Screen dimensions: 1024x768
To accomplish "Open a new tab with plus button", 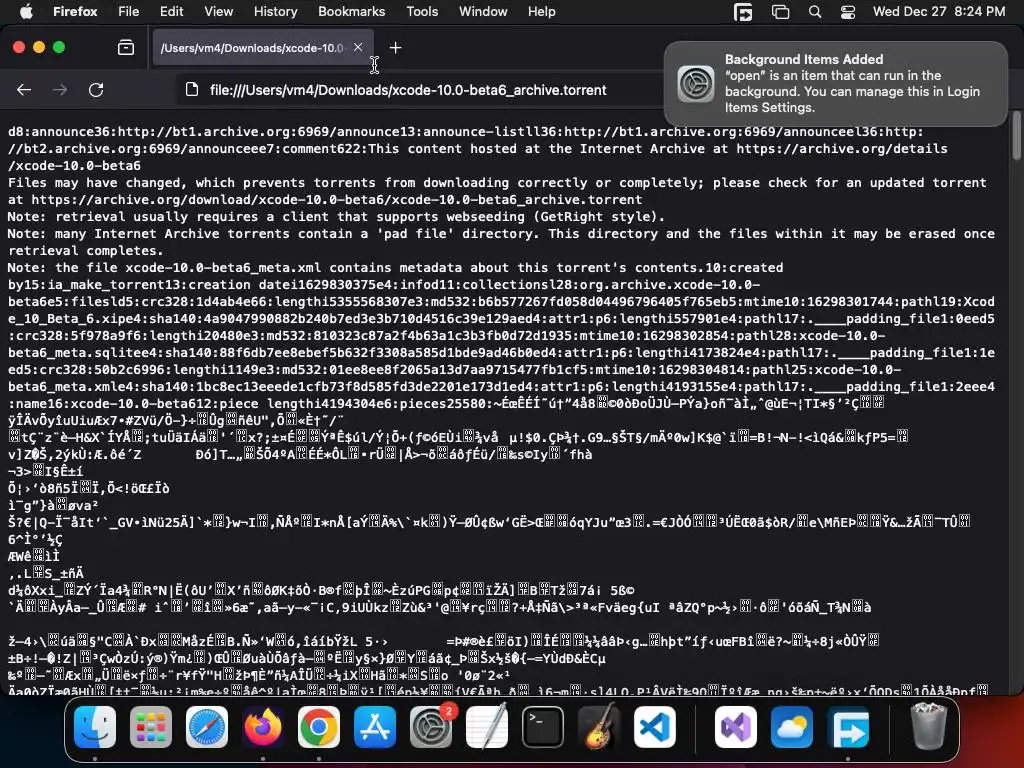I will (x=395, y=48).
